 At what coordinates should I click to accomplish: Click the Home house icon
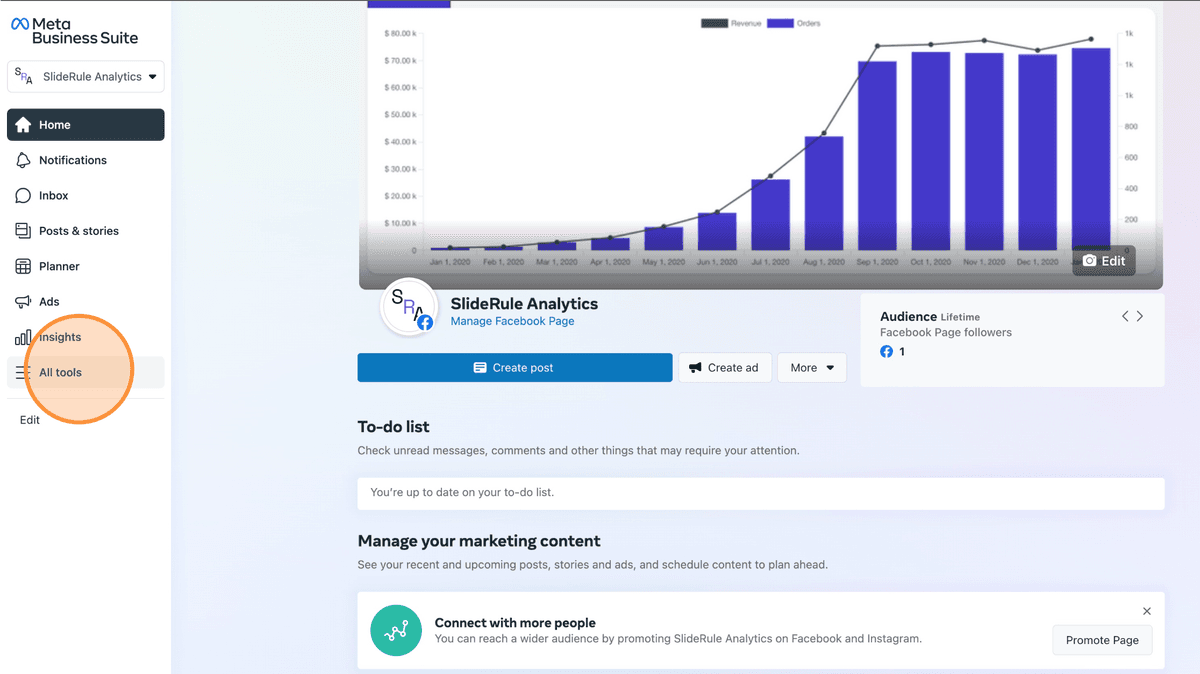pyautogui.click(x=23, y=125)
